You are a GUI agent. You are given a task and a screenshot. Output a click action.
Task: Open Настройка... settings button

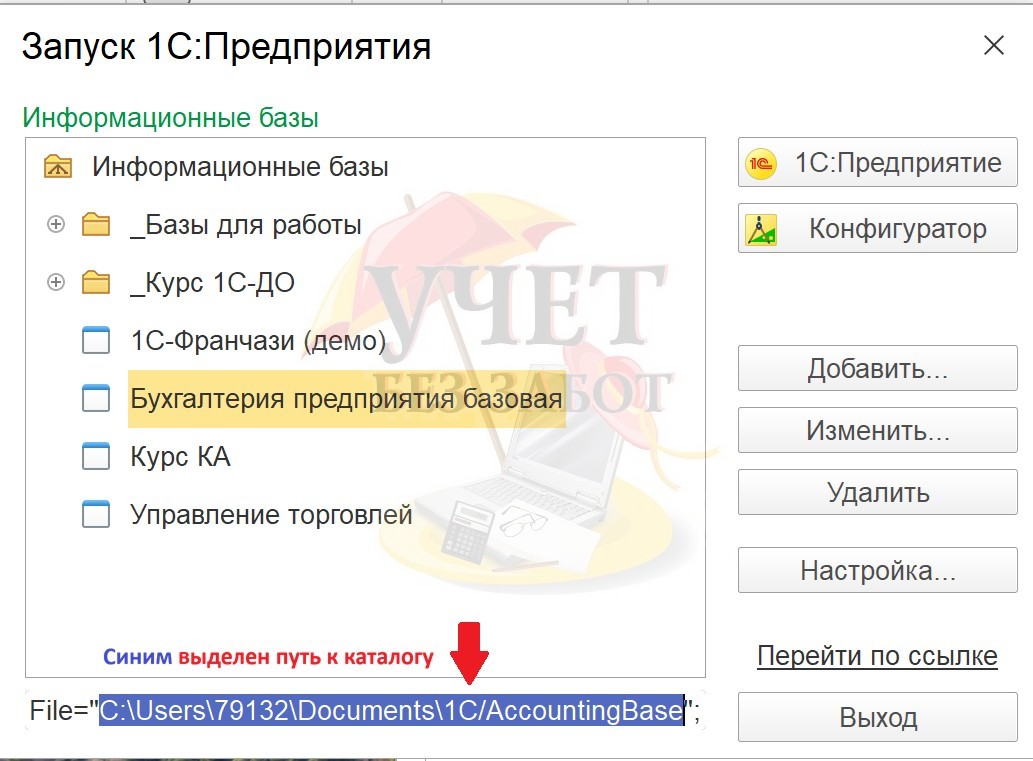pyautogui.click(x=878, y=570)
